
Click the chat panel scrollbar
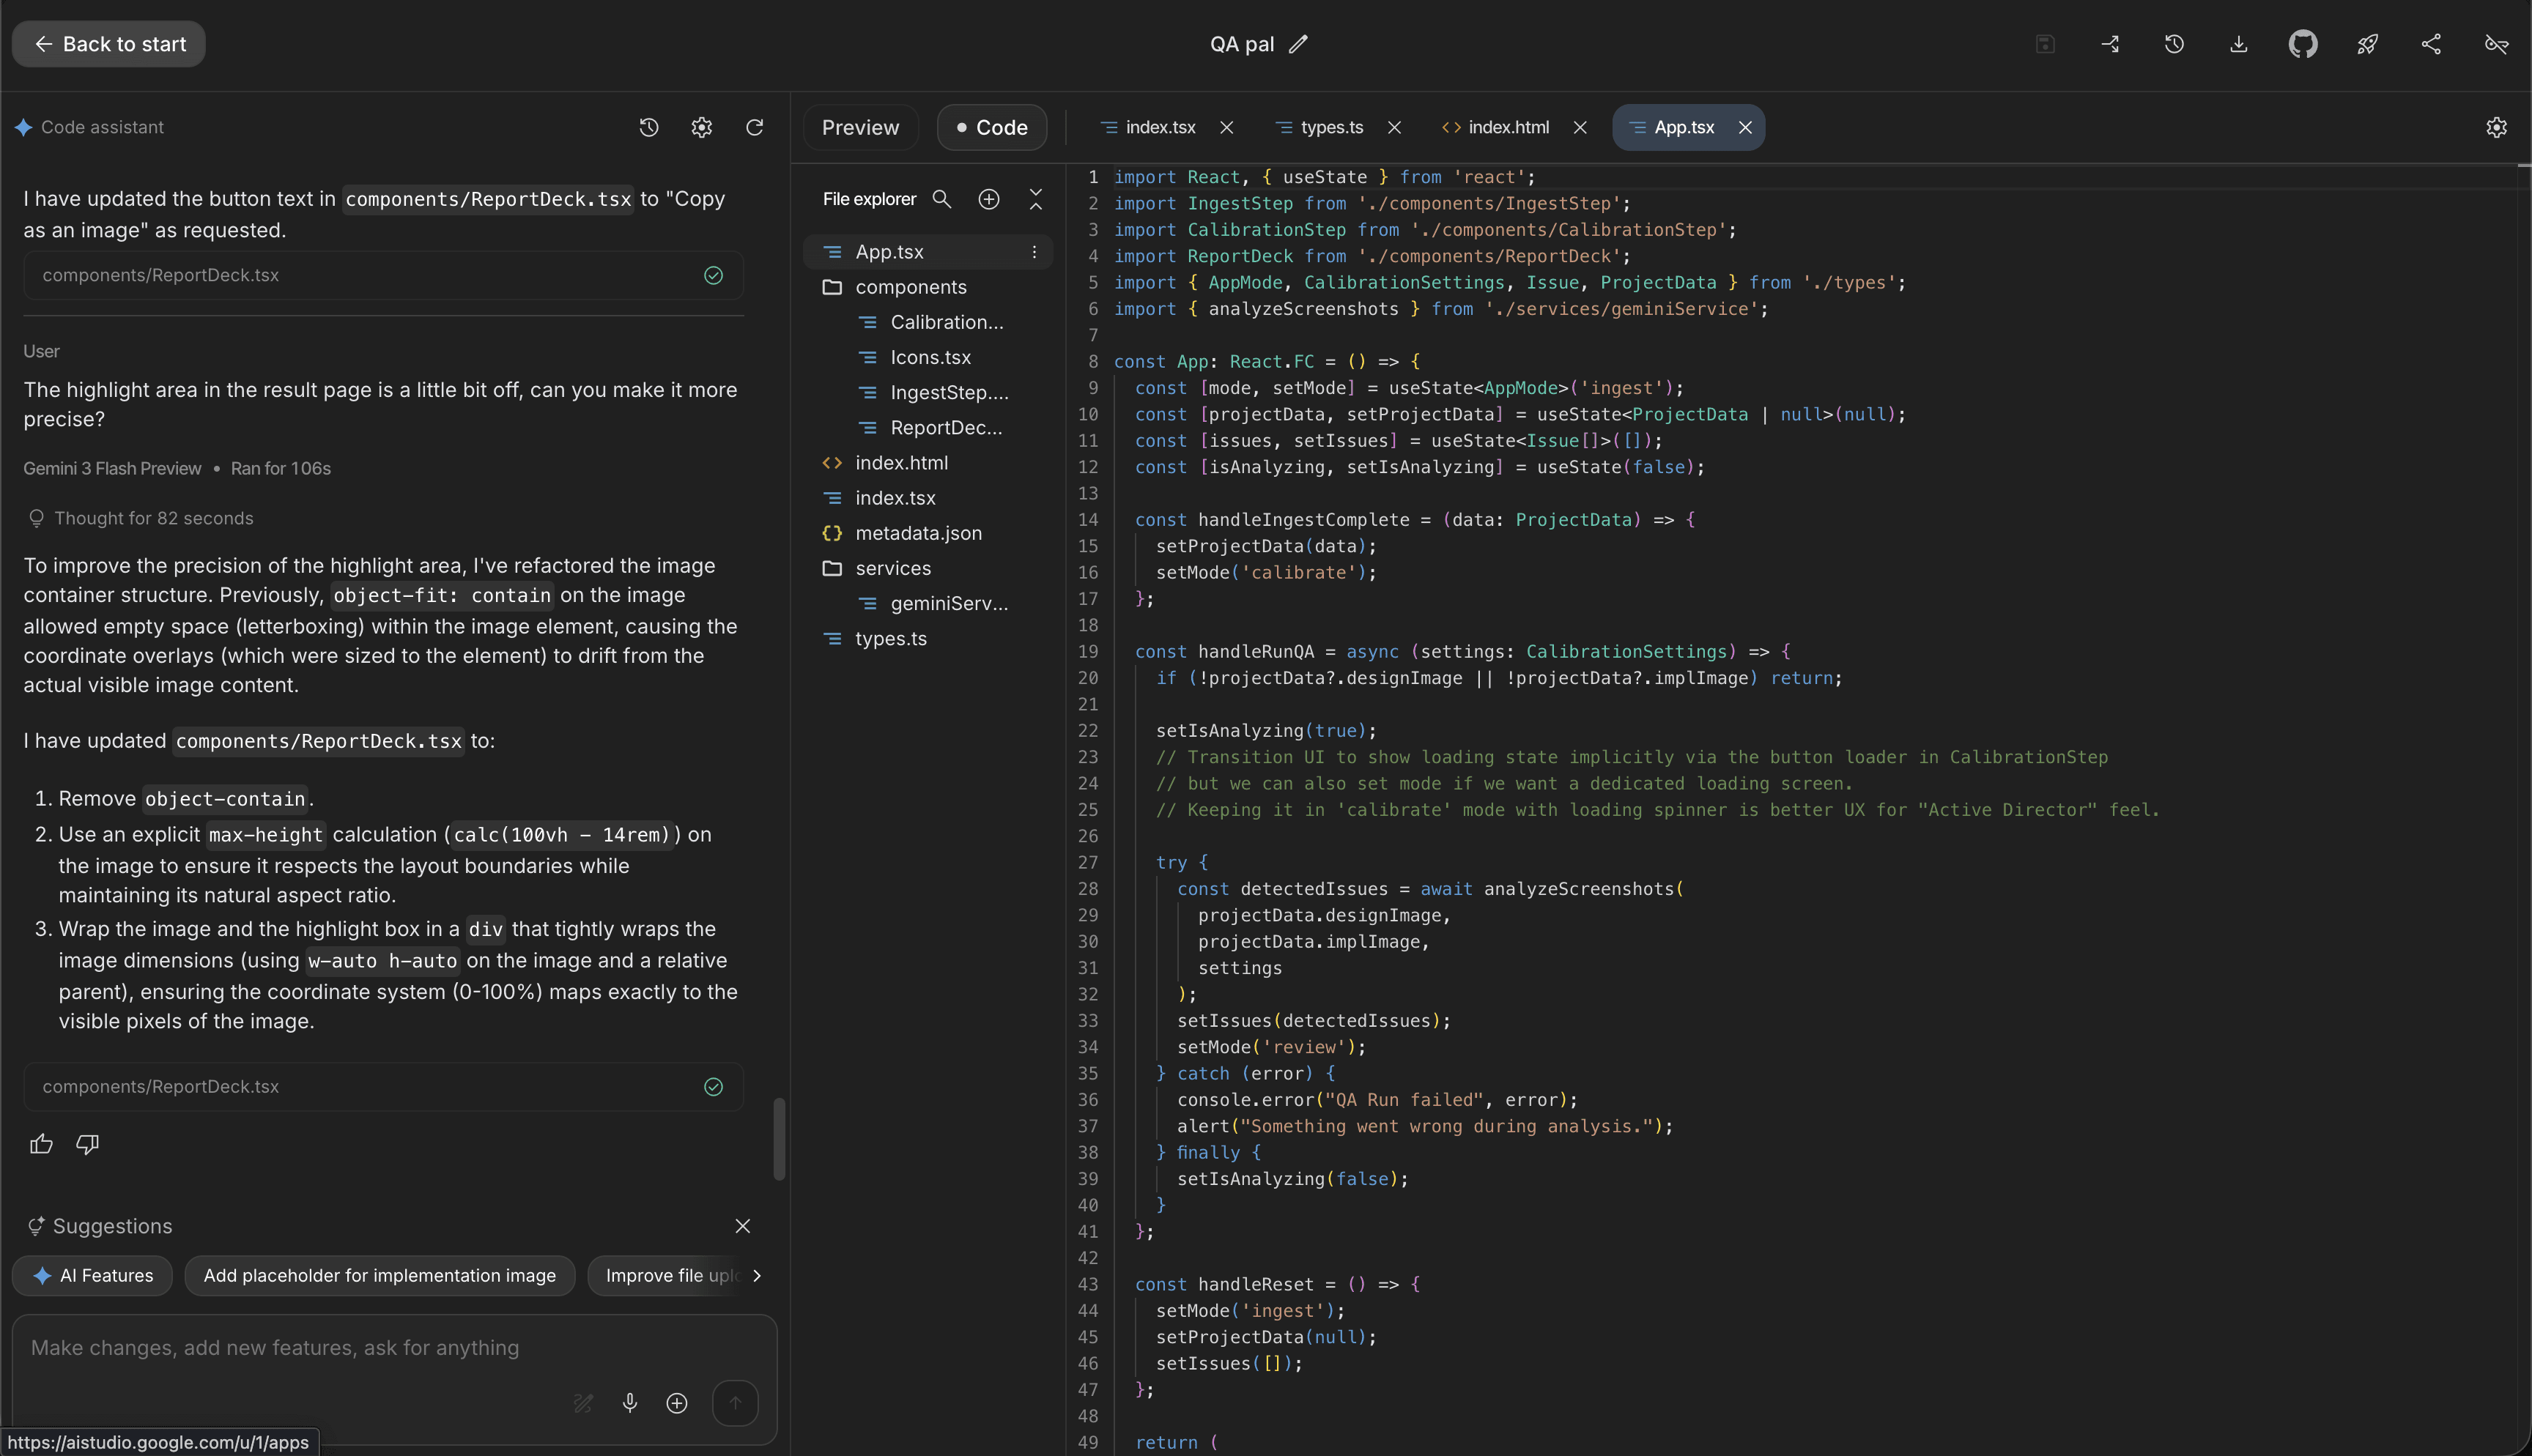[x=779, y=1139]
